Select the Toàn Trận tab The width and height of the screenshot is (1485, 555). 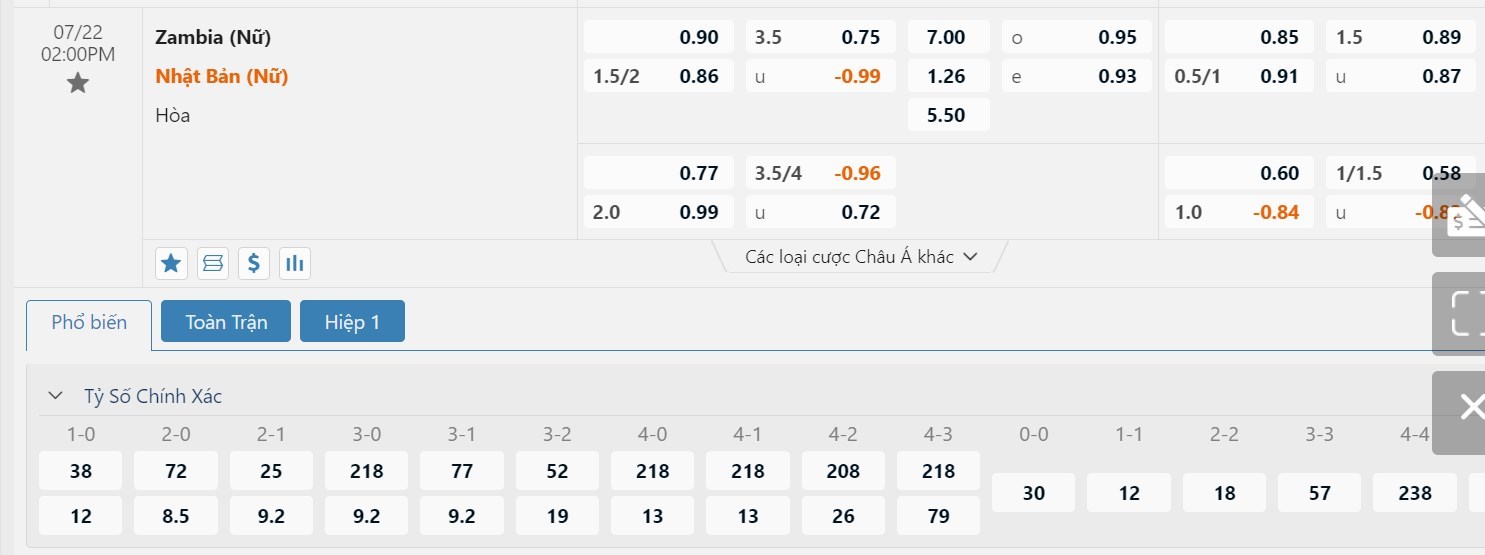pyautogui.click(x=226, y=323)
